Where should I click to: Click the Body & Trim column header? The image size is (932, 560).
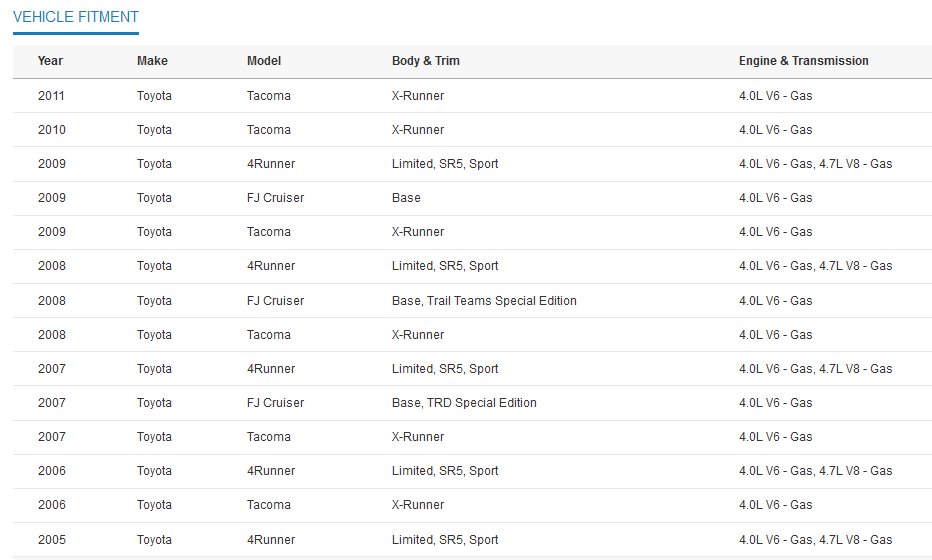(426, 61)
